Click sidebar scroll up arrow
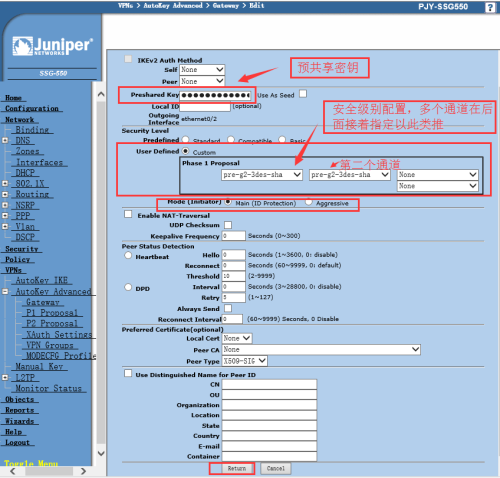This screenshot has height=478, width=500. pyautogui.click(x=101, y=95)
